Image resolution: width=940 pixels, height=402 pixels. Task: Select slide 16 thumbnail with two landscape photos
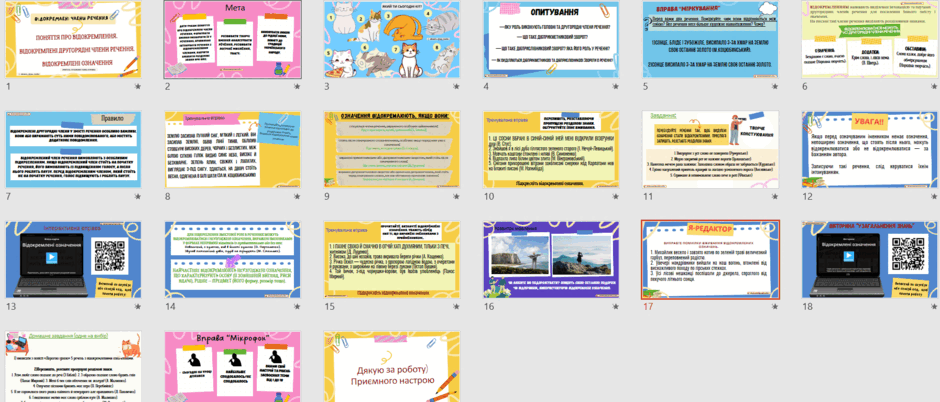(x=552, y=259)
